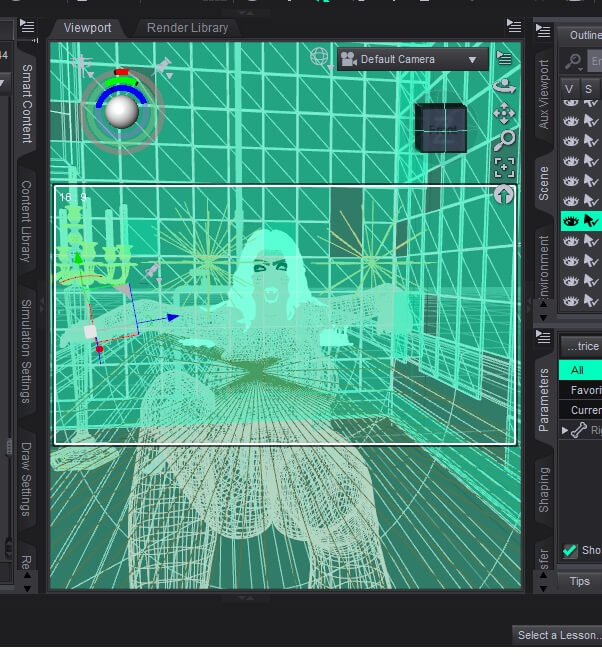Click the S column header in Scene pane
The image size is (602, 661).
589,89
